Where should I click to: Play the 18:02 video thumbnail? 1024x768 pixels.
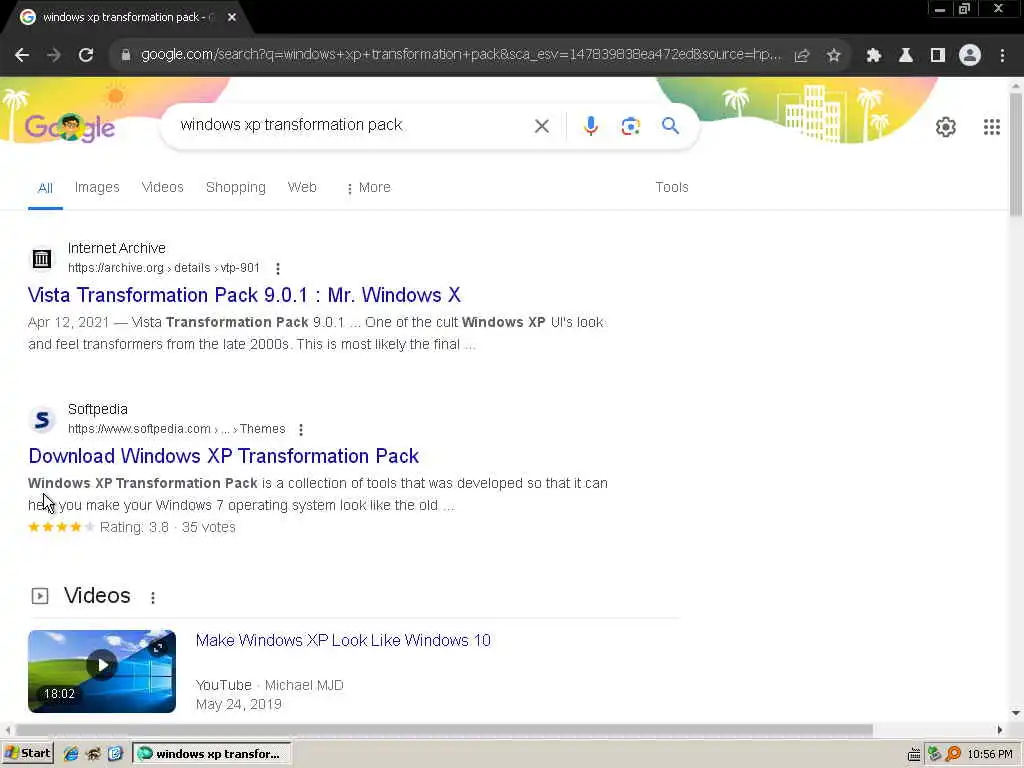(102, 671)
